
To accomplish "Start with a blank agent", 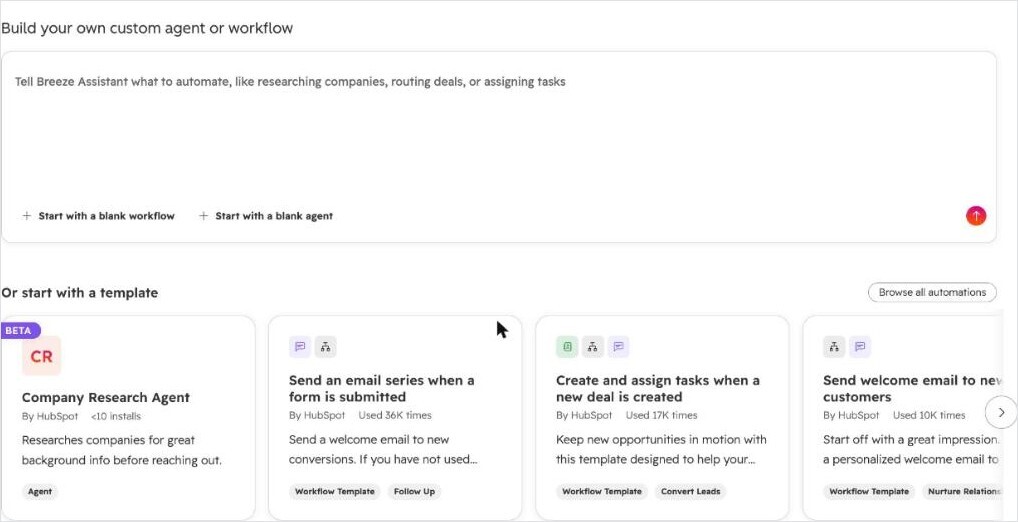I will 266,216.
